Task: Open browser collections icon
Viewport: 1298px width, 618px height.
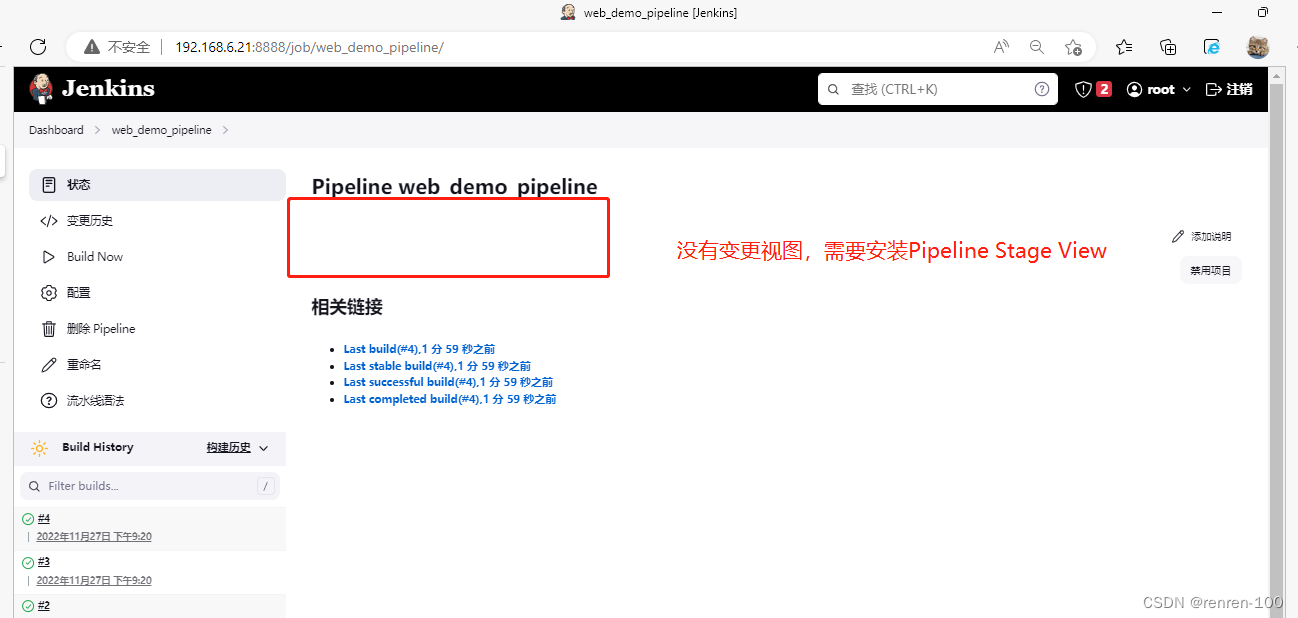Action: 1168,46
